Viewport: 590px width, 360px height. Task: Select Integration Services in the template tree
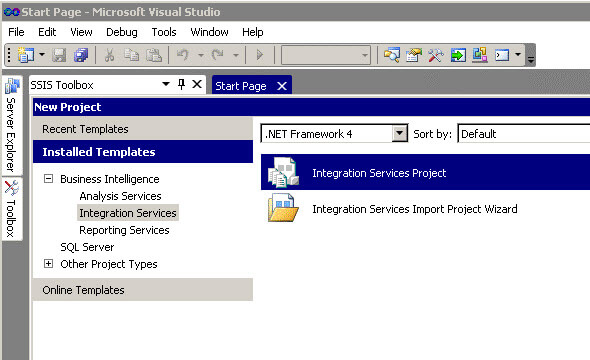click(x=128, y=213)
